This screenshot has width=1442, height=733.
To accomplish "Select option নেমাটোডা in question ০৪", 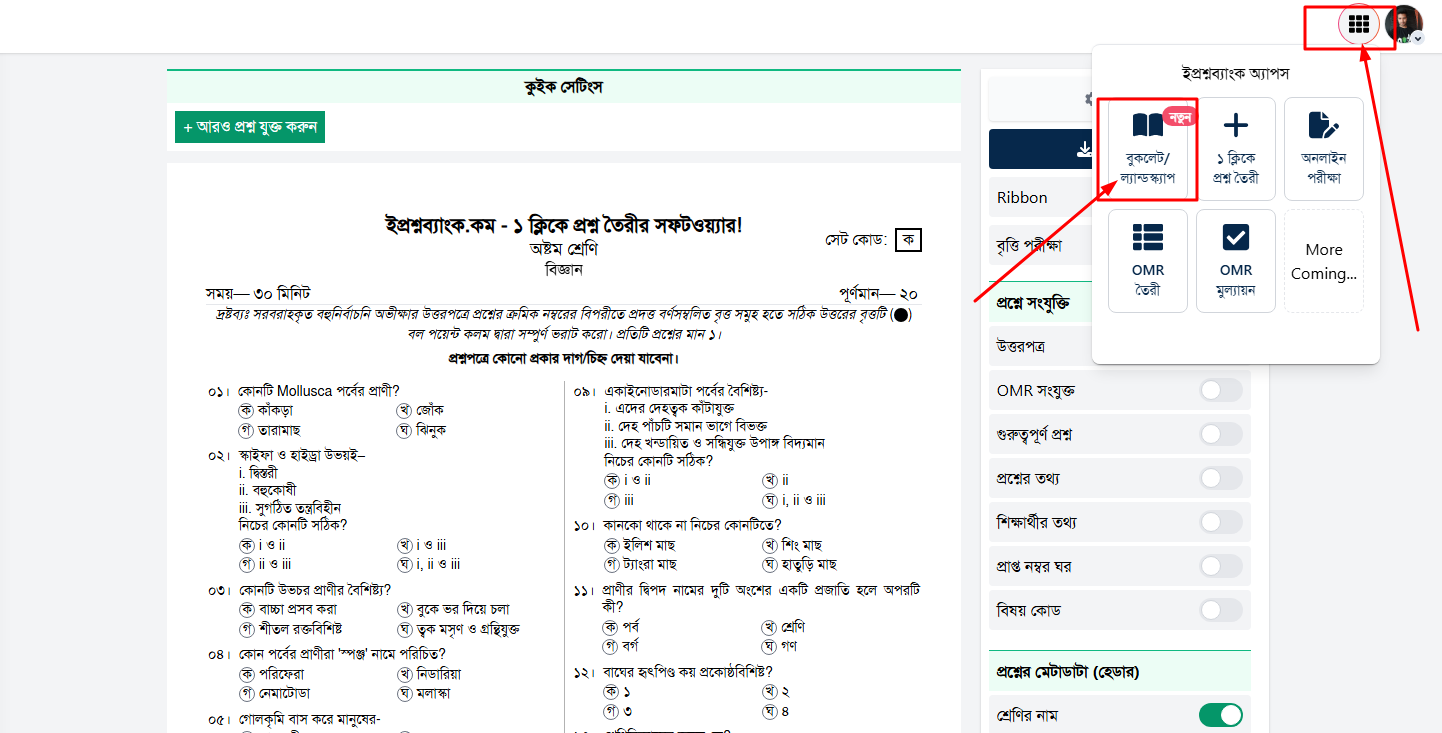I will pyautogui.click(x=275, y=693).
